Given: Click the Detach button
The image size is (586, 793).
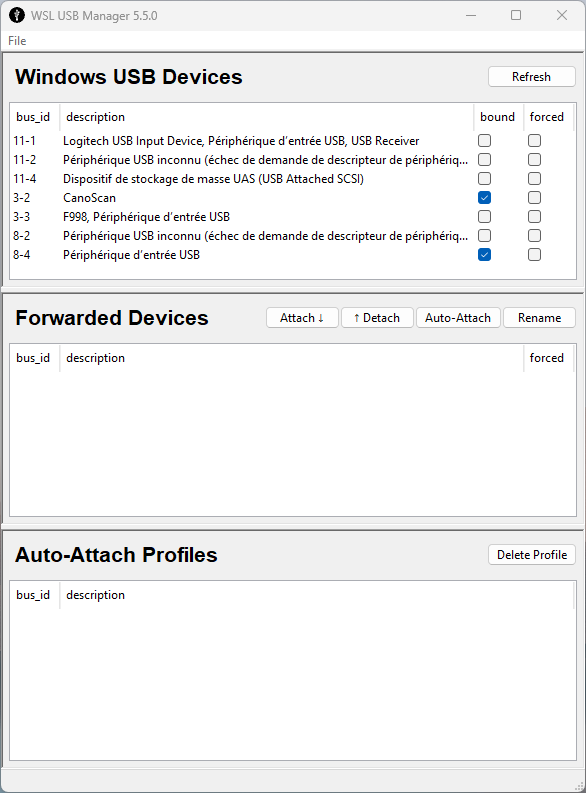Looking at the screenshot, I should (x=377, y=318).
